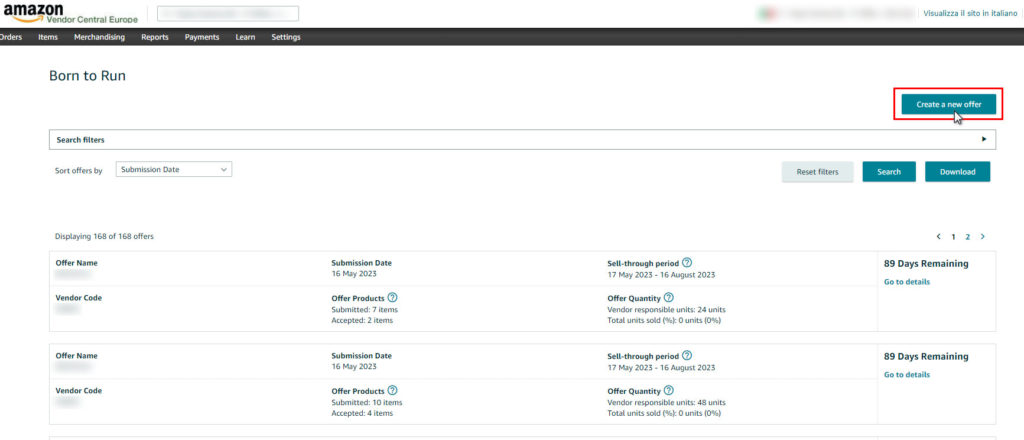The height and width of the screenshot is (440, 1024).
Task: Go to next page arrow in pagination
Action: pyautogui.click(x=982, y=236)
